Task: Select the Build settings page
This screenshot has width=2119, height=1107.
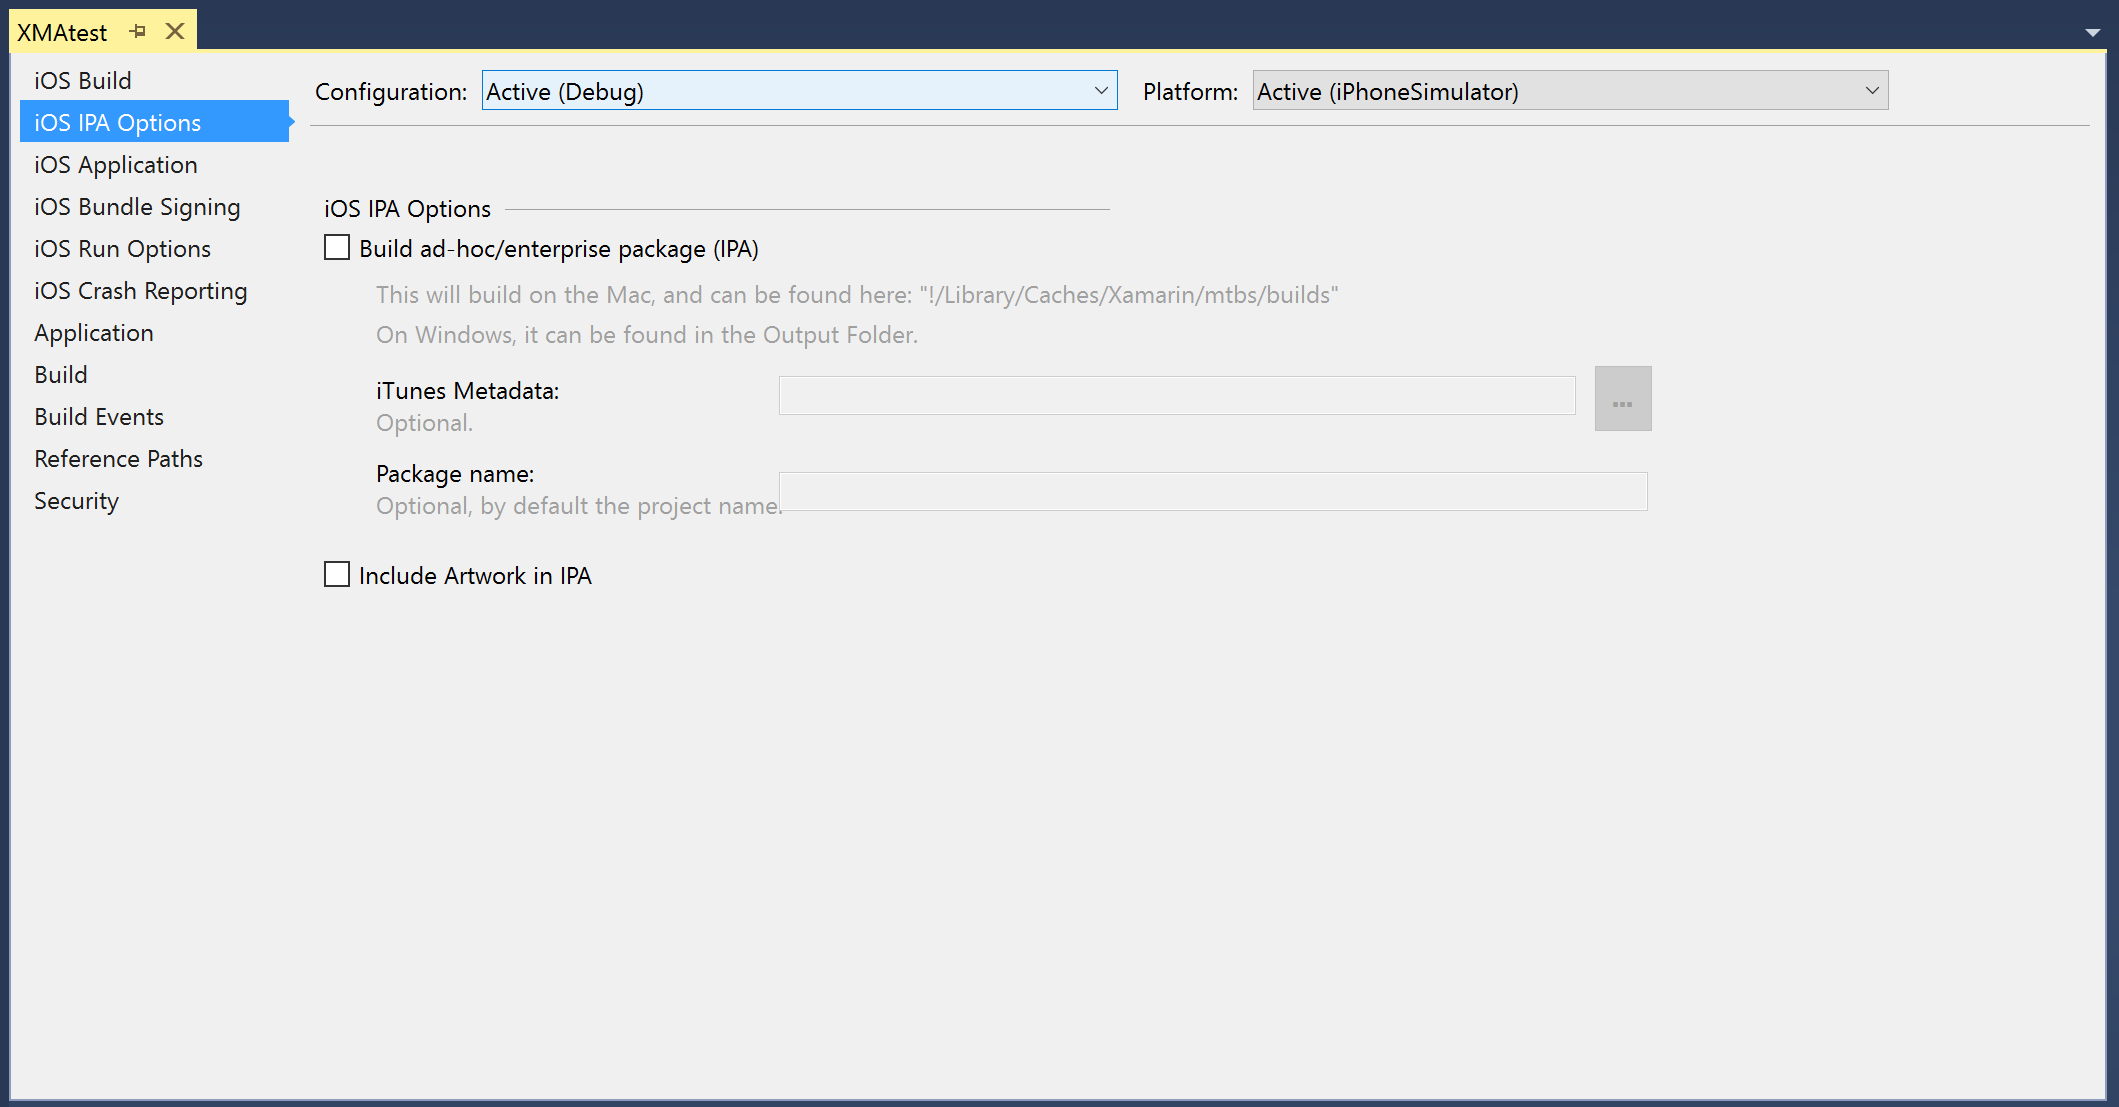Action: pos(61,375)
